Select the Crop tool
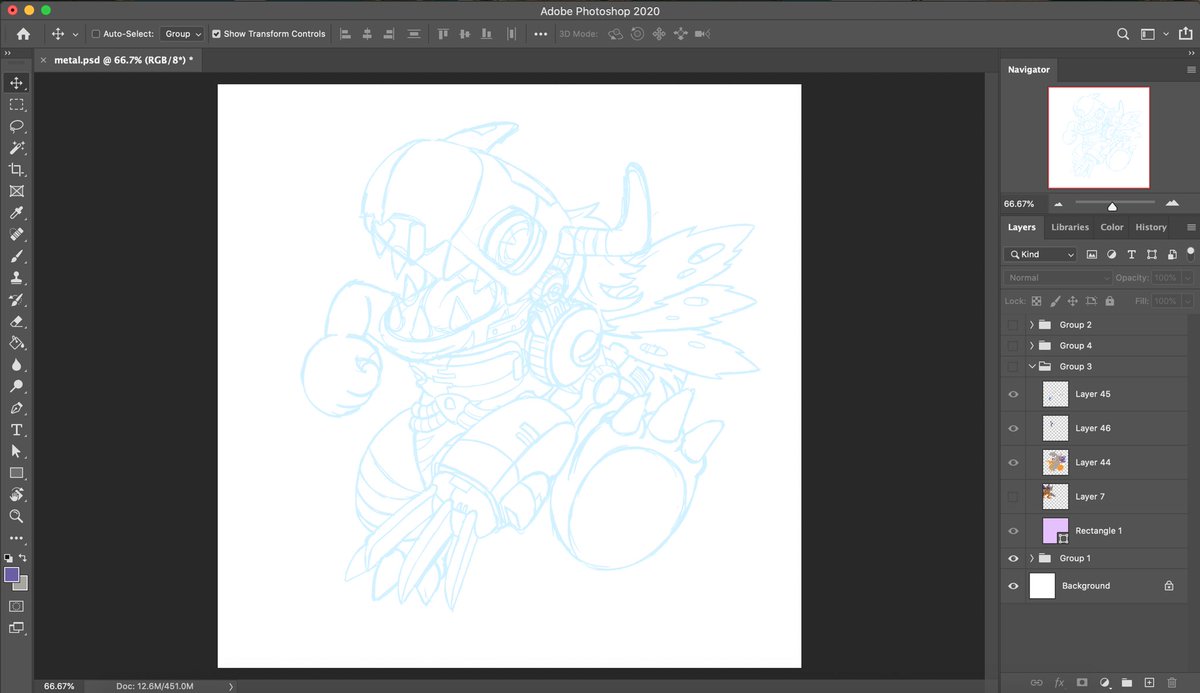 click(16, 170)
